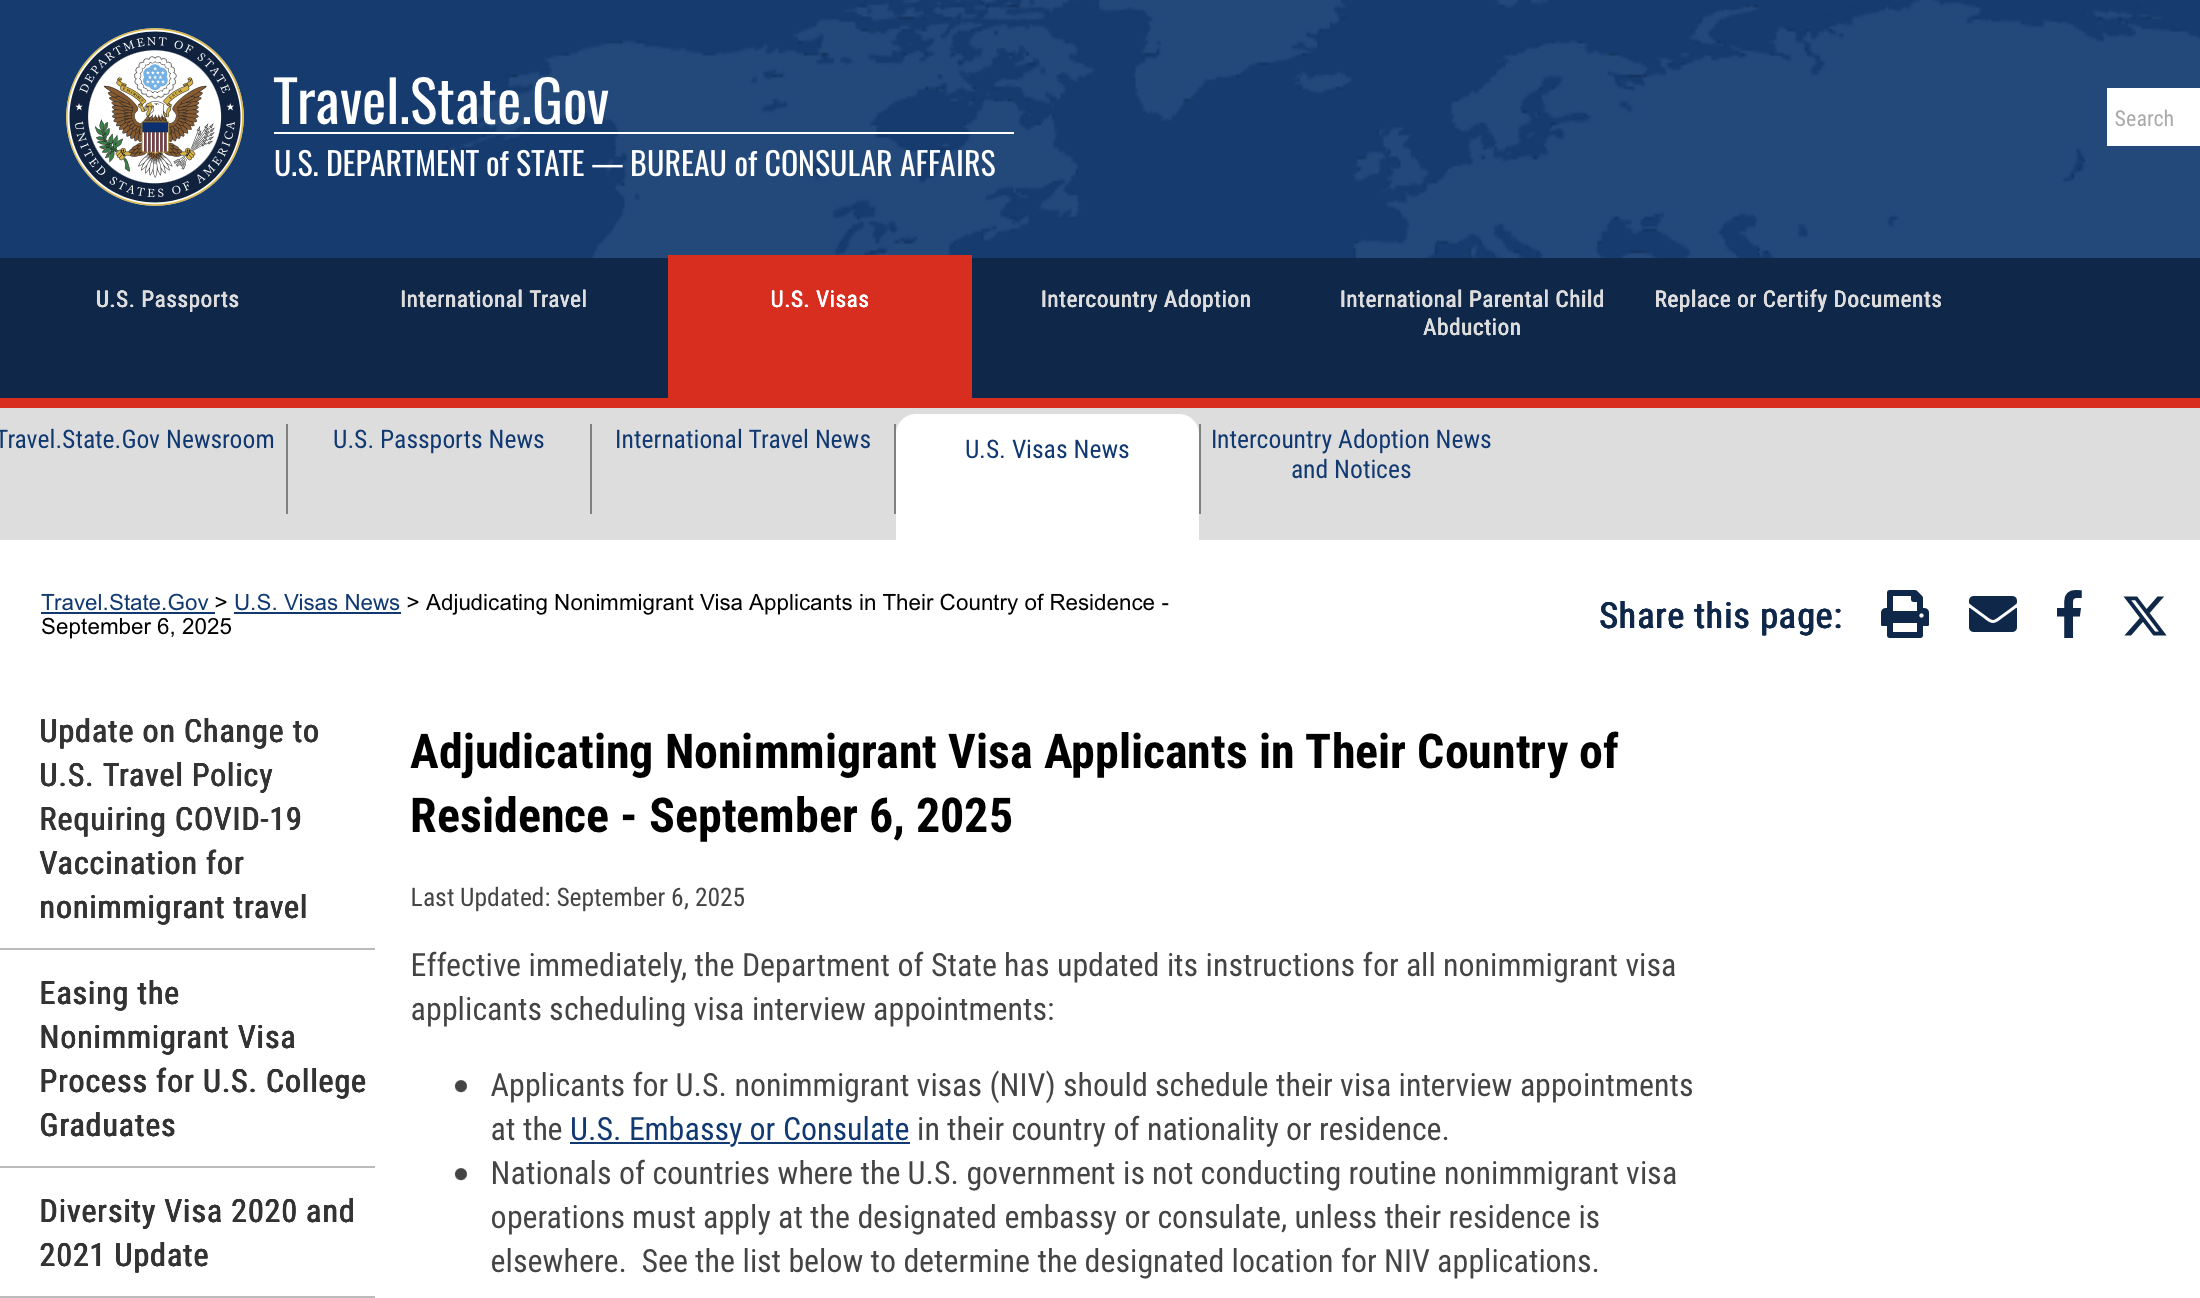The image size is (2200, 1298).
Task: Share this page on Facebook
Action: 2069,614
